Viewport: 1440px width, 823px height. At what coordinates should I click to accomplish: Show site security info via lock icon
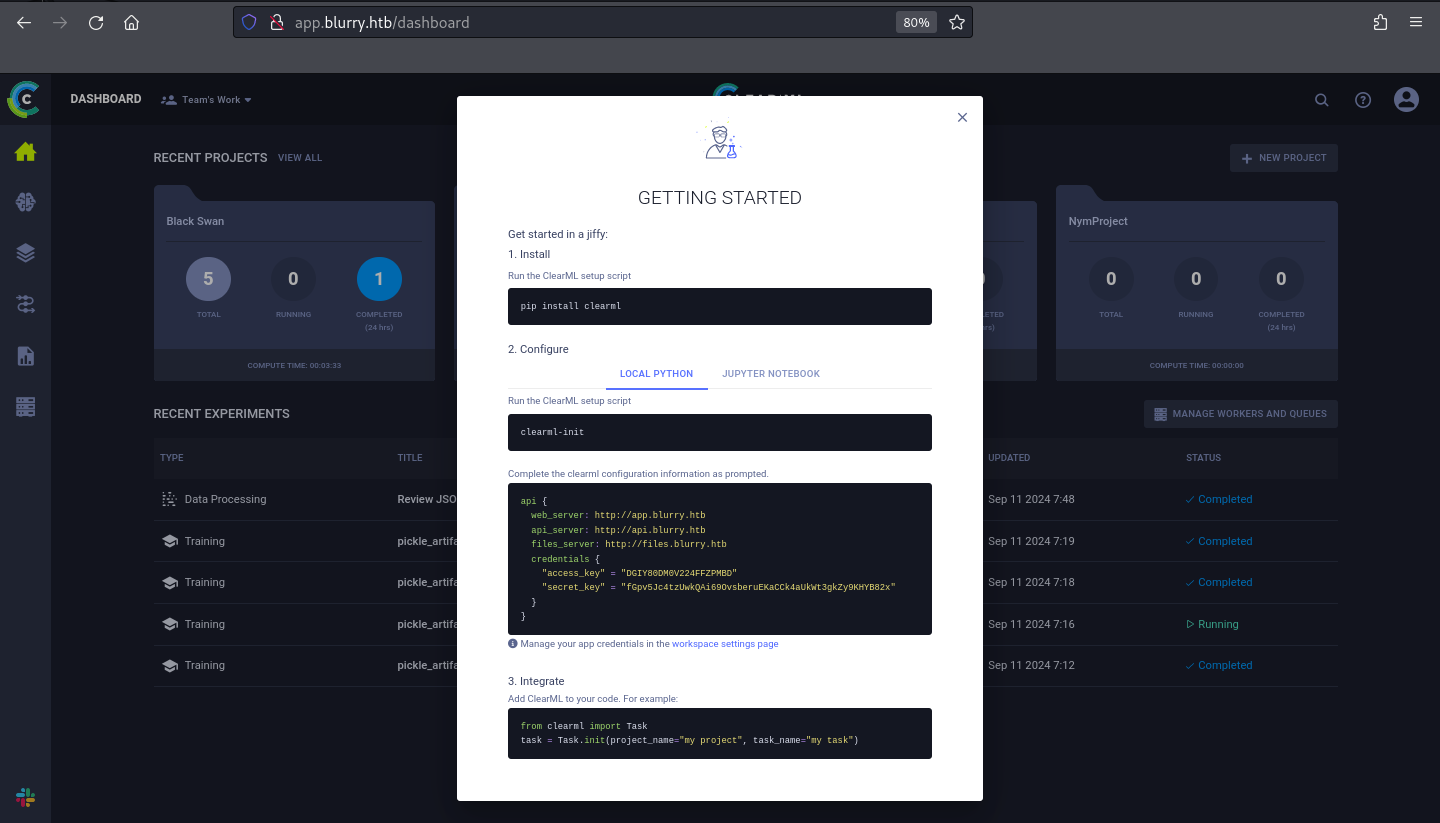coord(278,22)
